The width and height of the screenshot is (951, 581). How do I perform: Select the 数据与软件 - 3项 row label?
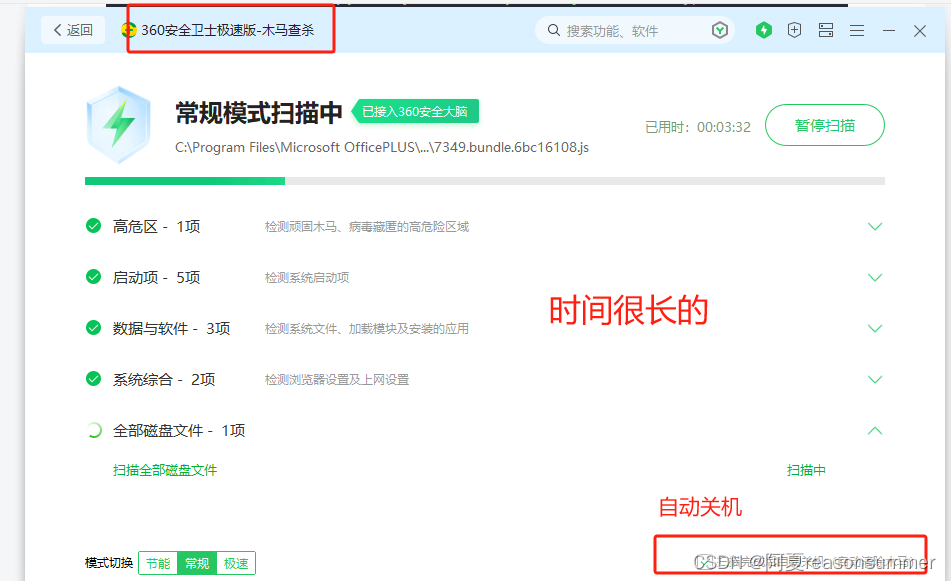172,329
